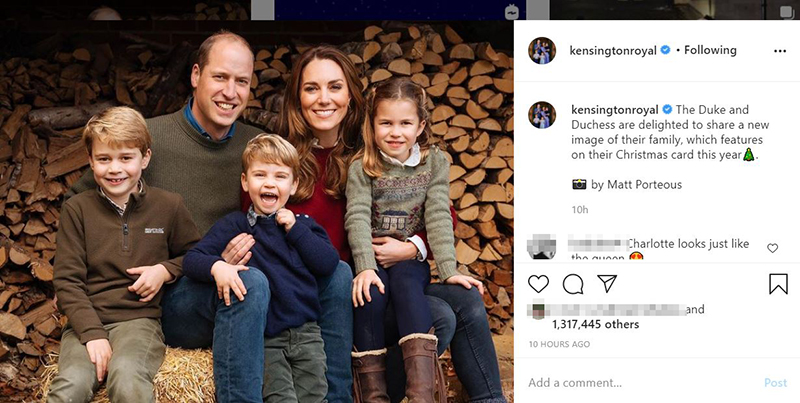Click the verified badge beside the caption username
The height and width of the screenshot is (403, 800).
tap(665, 109)
